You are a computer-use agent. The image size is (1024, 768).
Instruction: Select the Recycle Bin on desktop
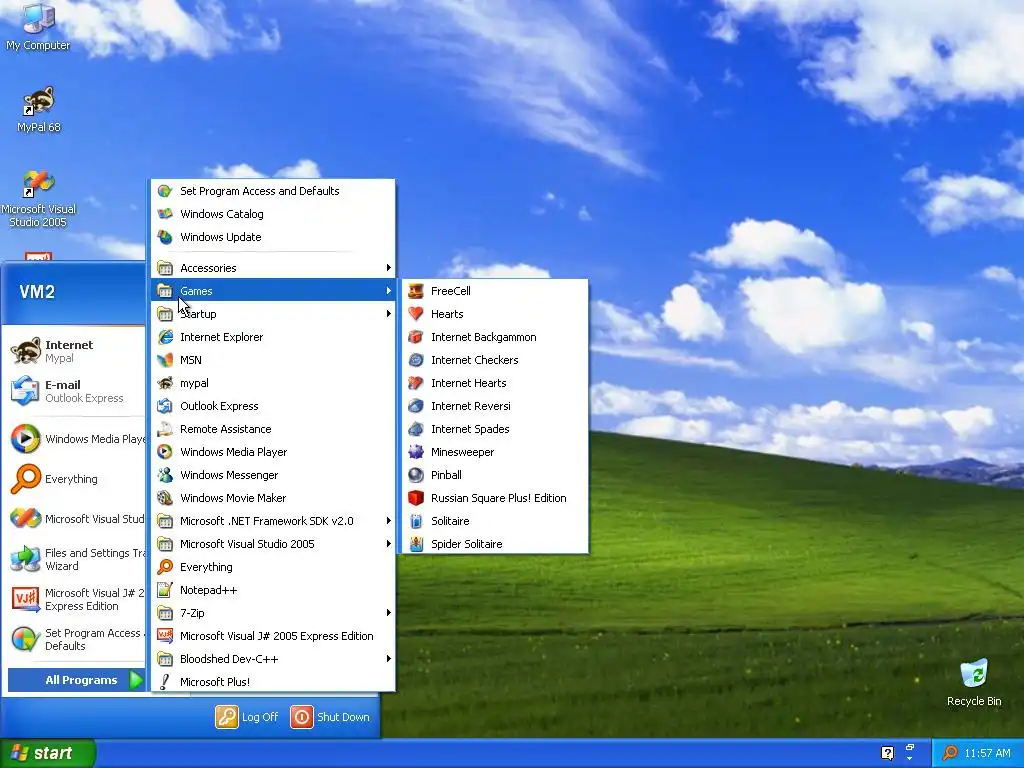tap(974, 683)
